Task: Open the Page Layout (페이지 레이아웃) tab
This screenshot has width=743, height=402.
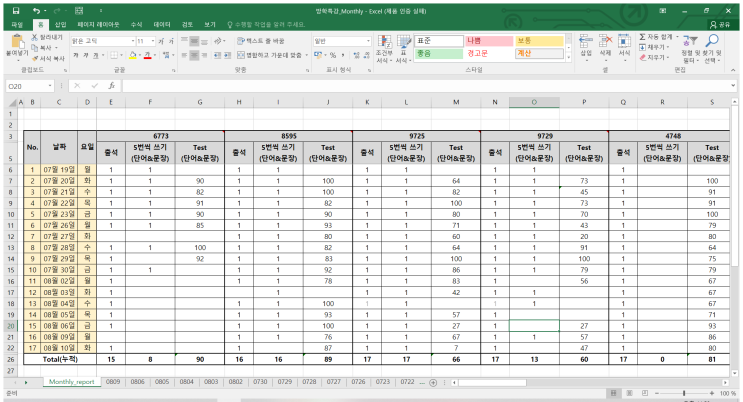Action: tap(99, 25)
